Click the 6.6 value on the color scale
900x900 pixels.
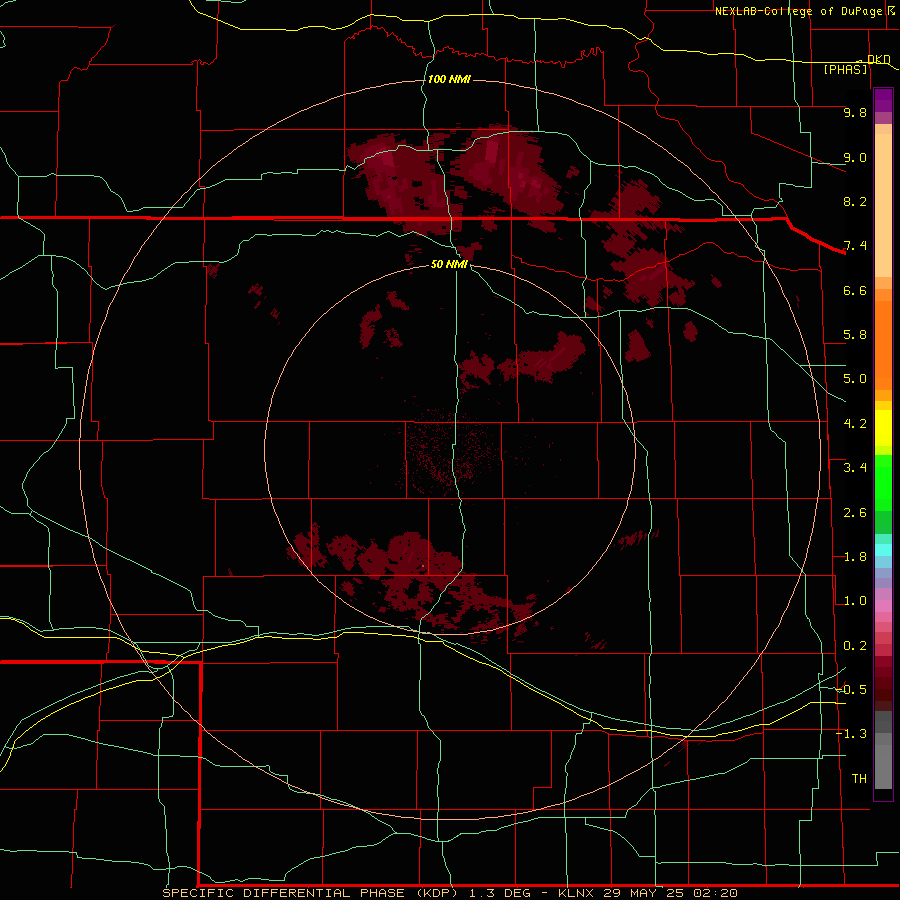pos(855,290)
